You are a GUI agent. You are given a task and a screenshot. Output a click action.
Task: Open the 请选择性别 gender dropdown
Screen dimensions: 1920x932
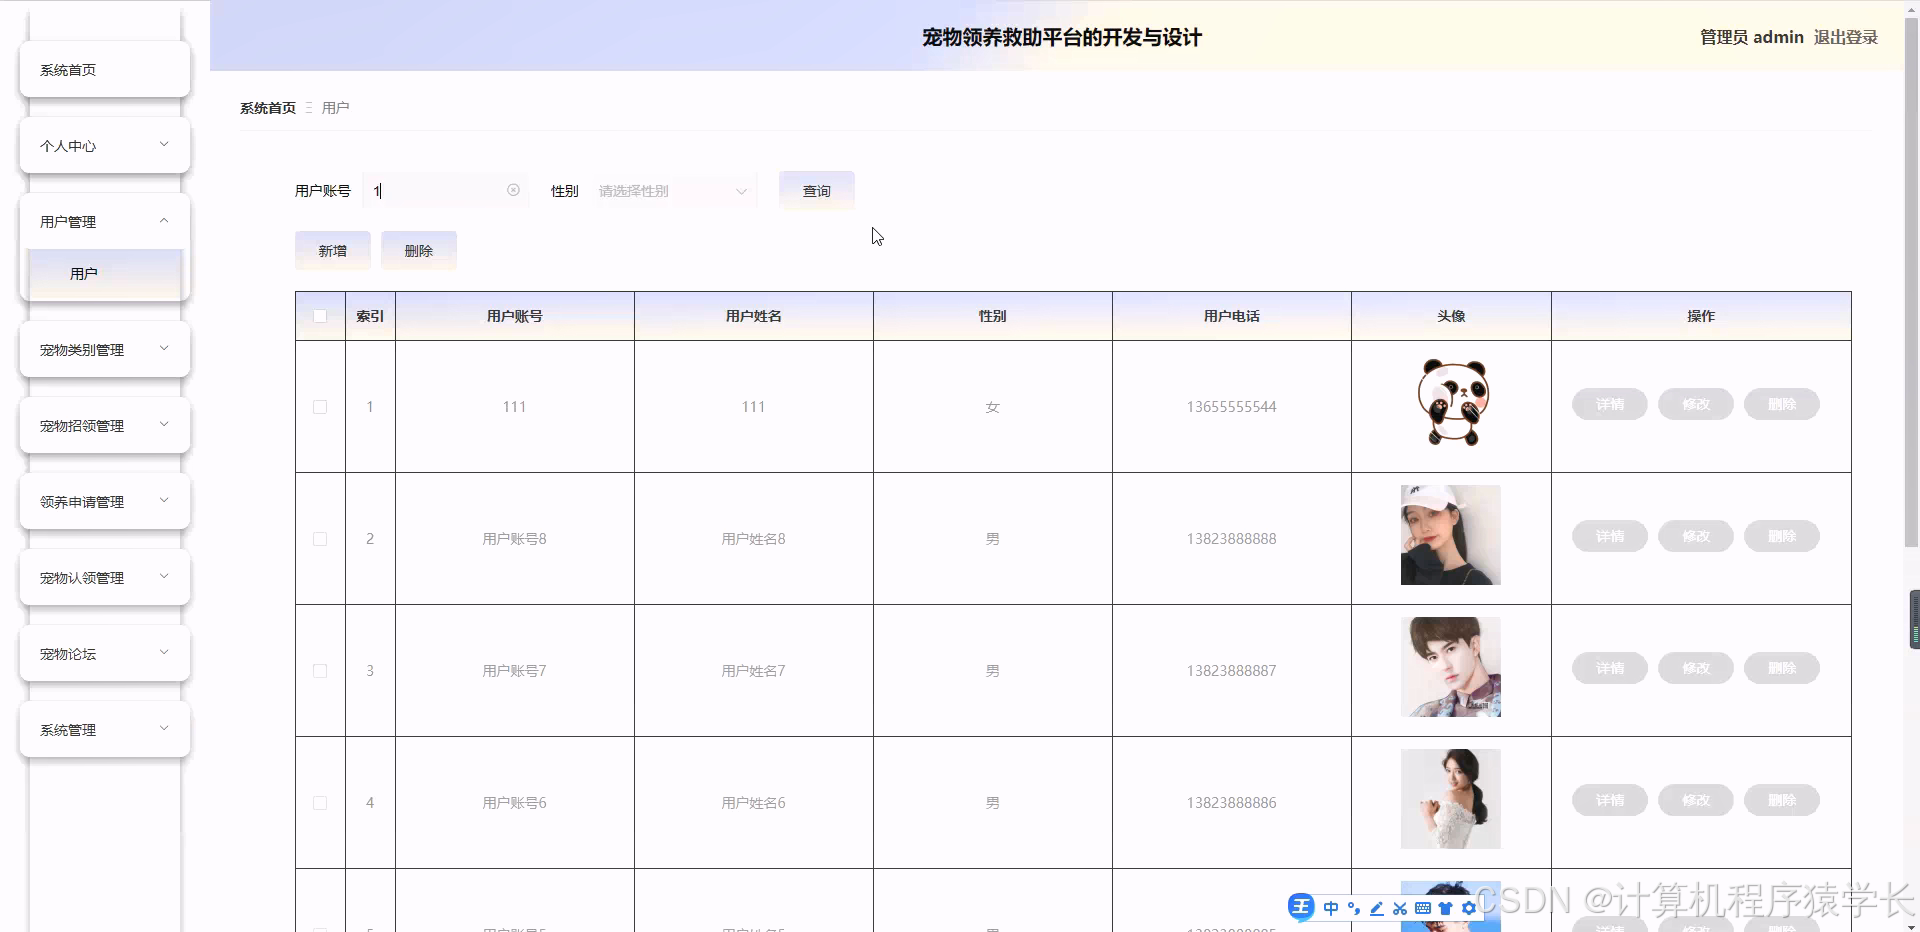point(672,190)
